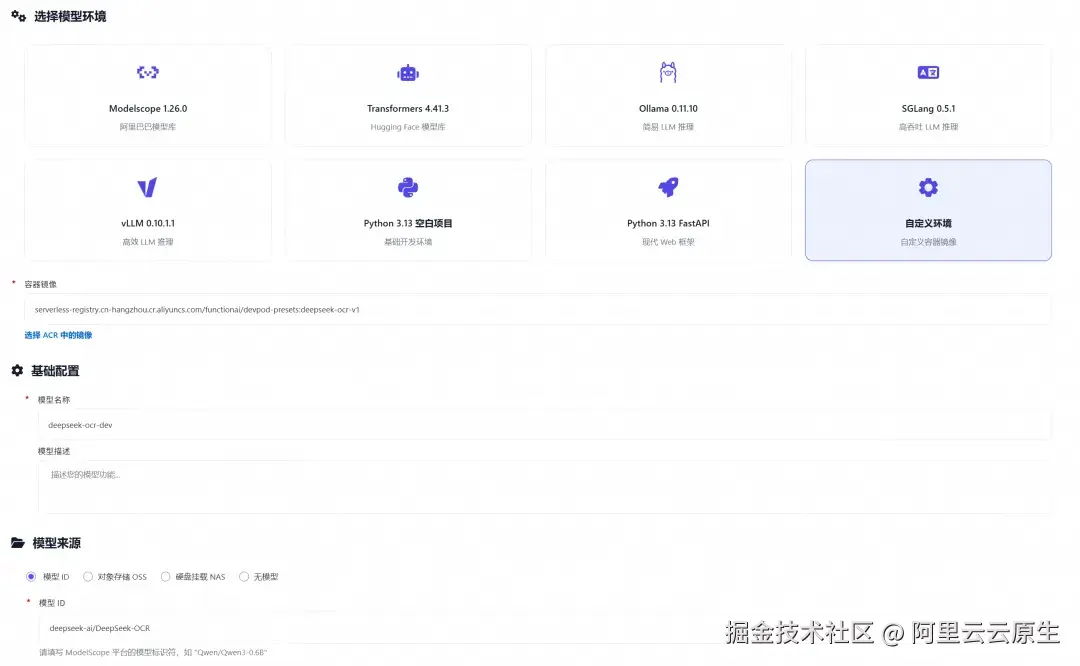This screenshot has height=666, width=1080.
Task: Choose the vLLM 0.10.1.1 logo icon
Action: pos(147,187)
